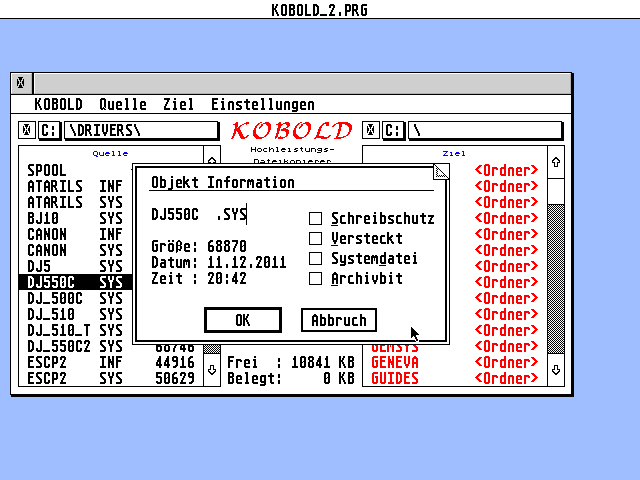Enable the Schreibschutz checkbox
This screenshot has height=480, width=640.
(315, 218)
